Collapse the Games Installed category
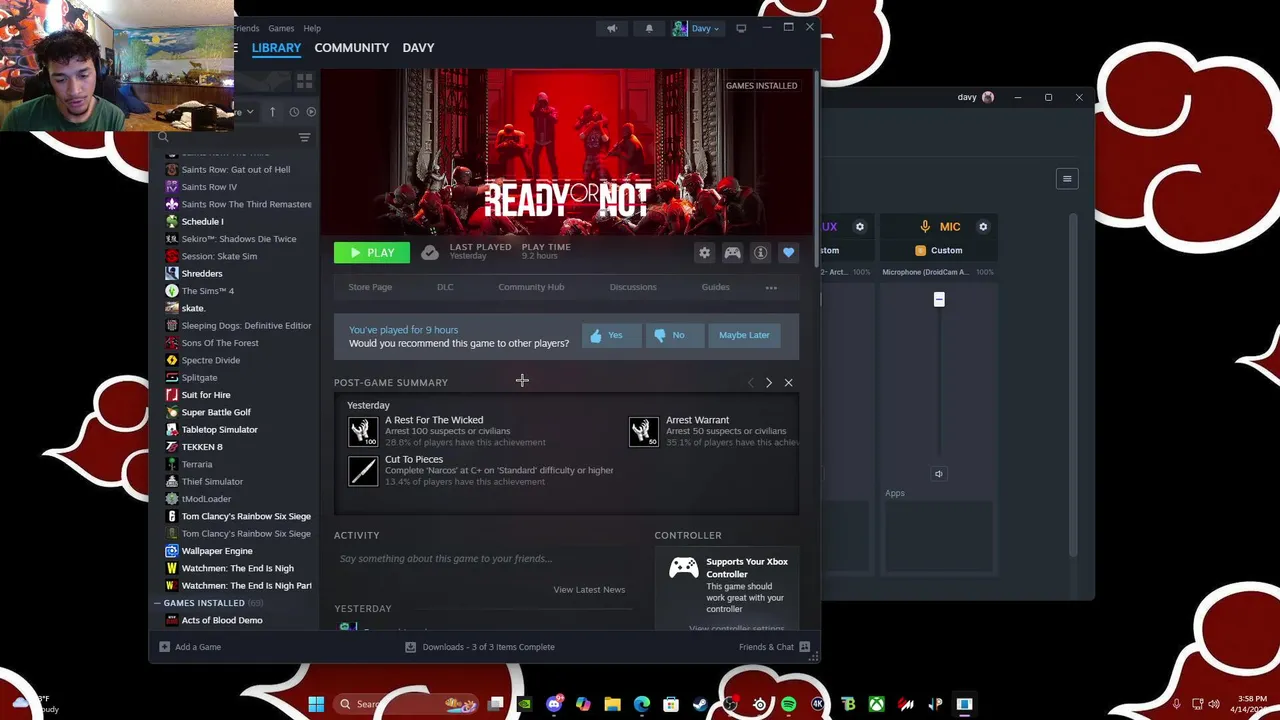 pos(157,603)
